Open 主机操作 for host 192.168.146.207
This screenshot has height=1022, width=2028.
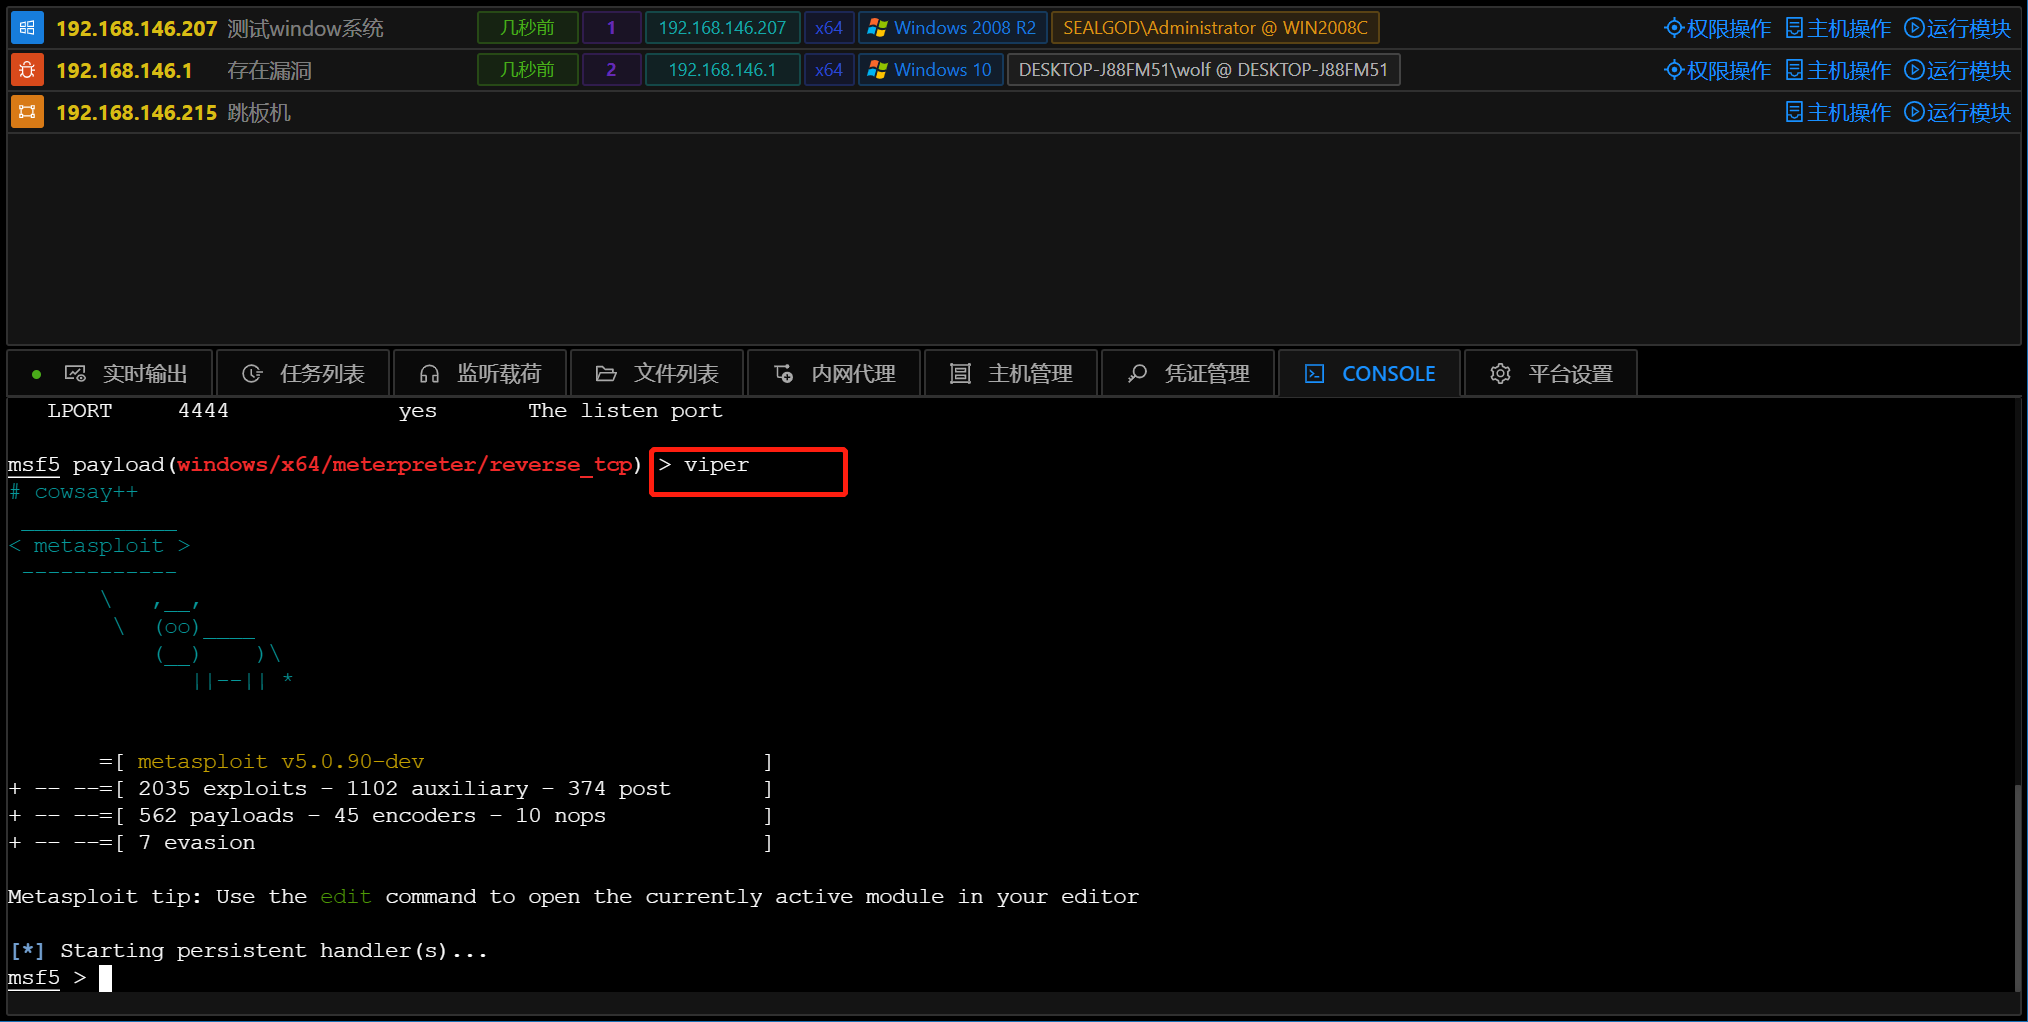[1838, 28]
